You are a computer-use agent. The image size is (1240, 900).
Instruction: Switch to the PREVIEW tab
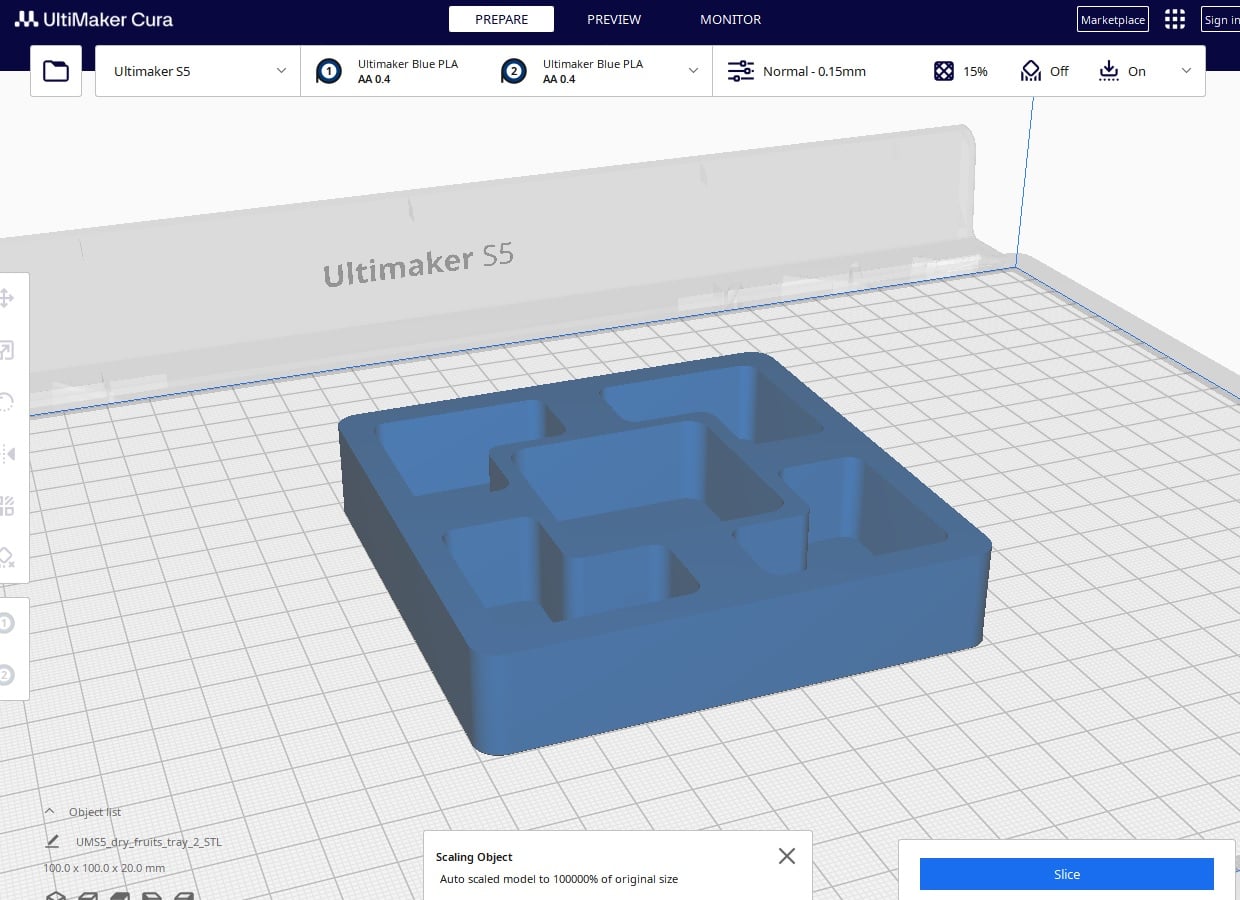point(614,19)
